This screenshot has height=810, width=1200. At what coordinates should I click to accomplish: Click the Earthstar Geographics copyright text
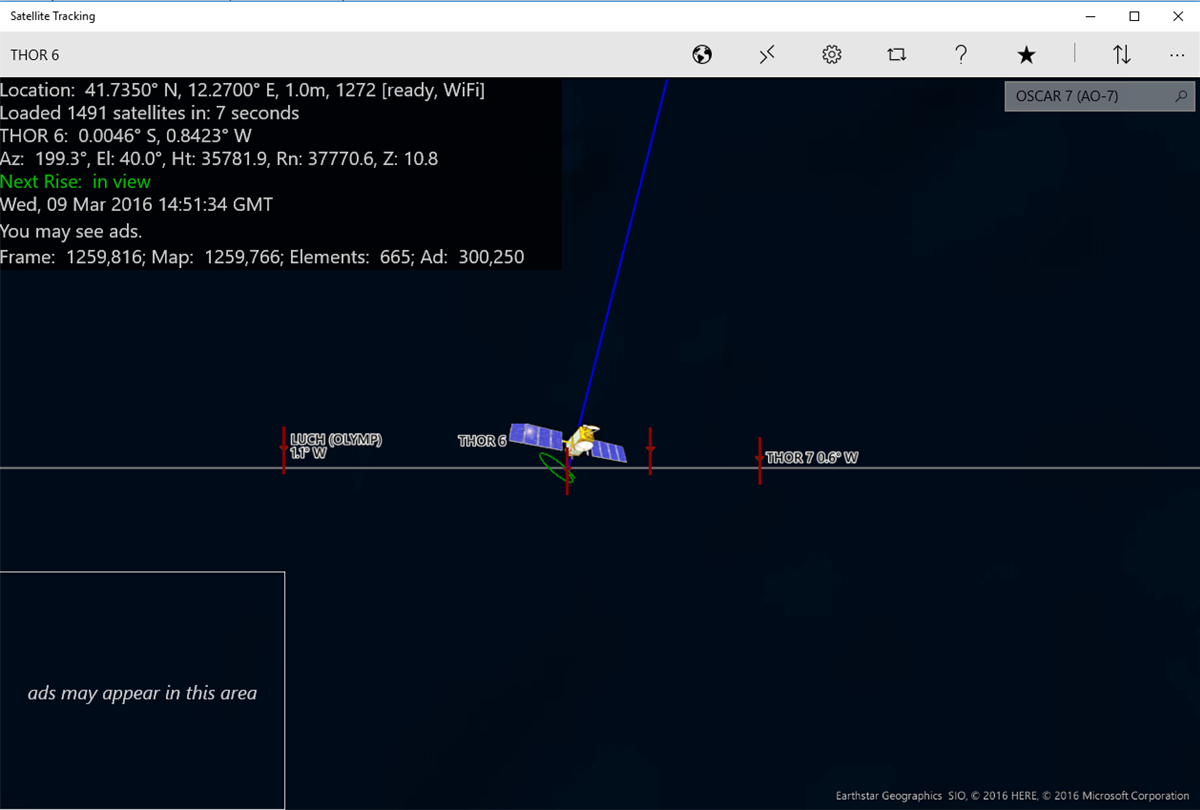click(x=1014, y=796)
